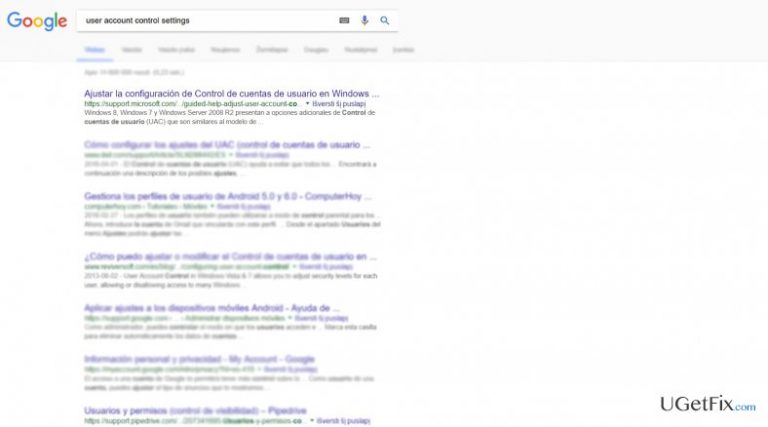
Task: Open 'Aplicar ajustes a los dispositivos móviles Android' result
Action: [x=212, y=308]
